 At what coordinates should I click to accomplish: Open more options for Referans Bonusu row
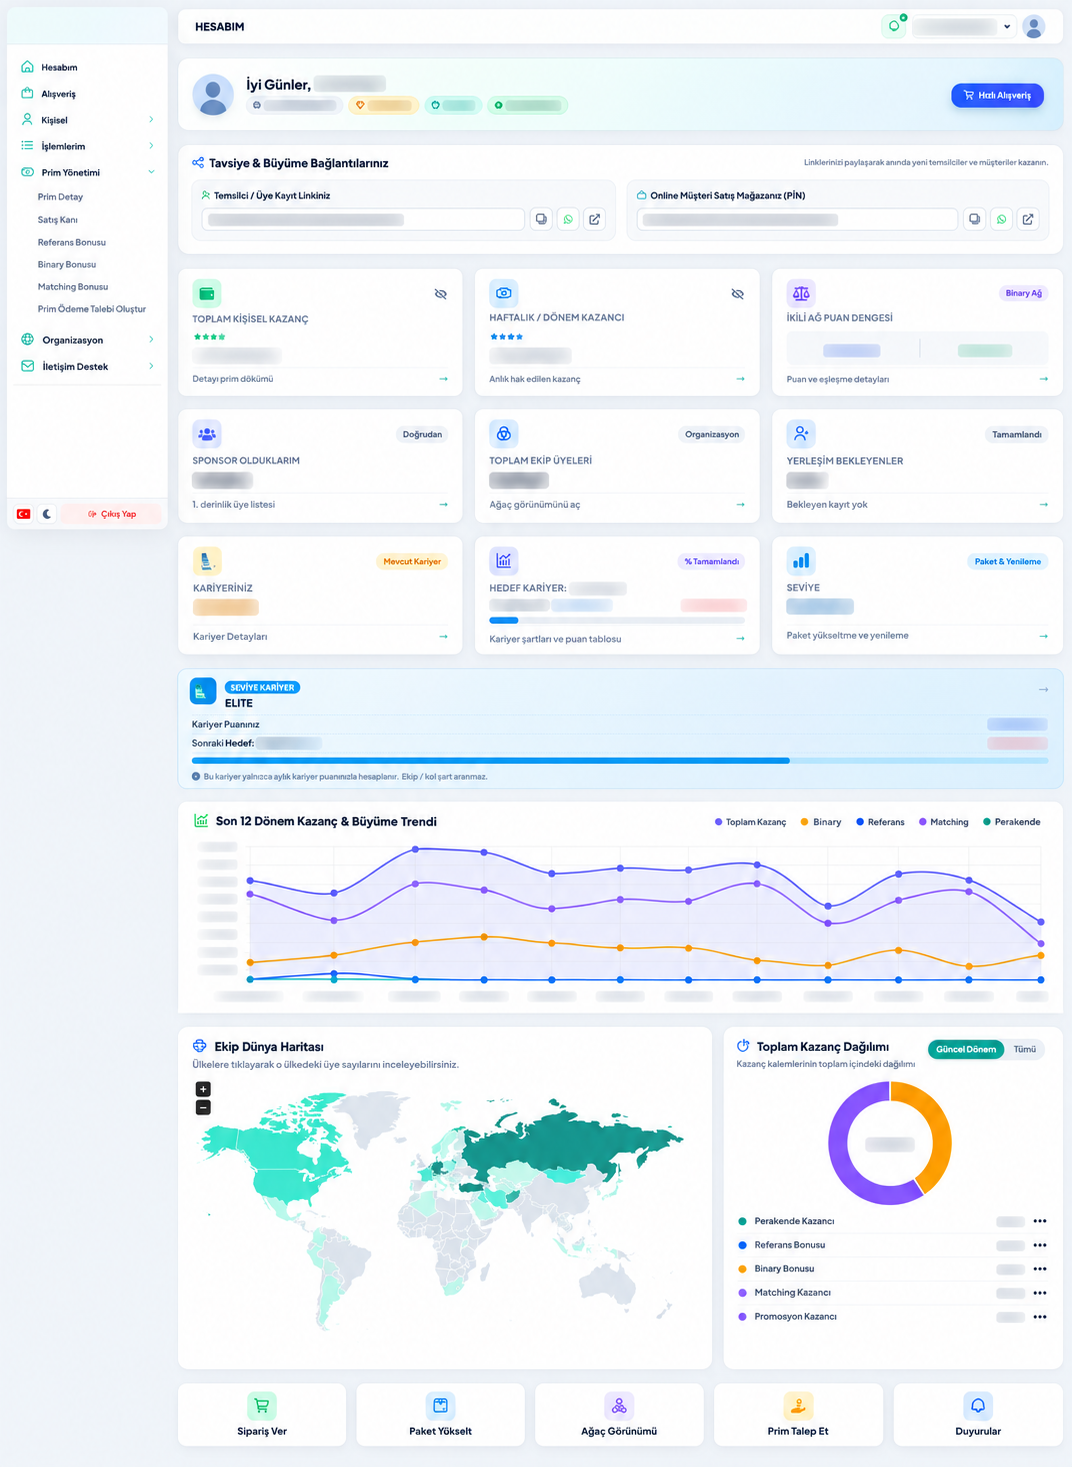tap(1040, 1245)
